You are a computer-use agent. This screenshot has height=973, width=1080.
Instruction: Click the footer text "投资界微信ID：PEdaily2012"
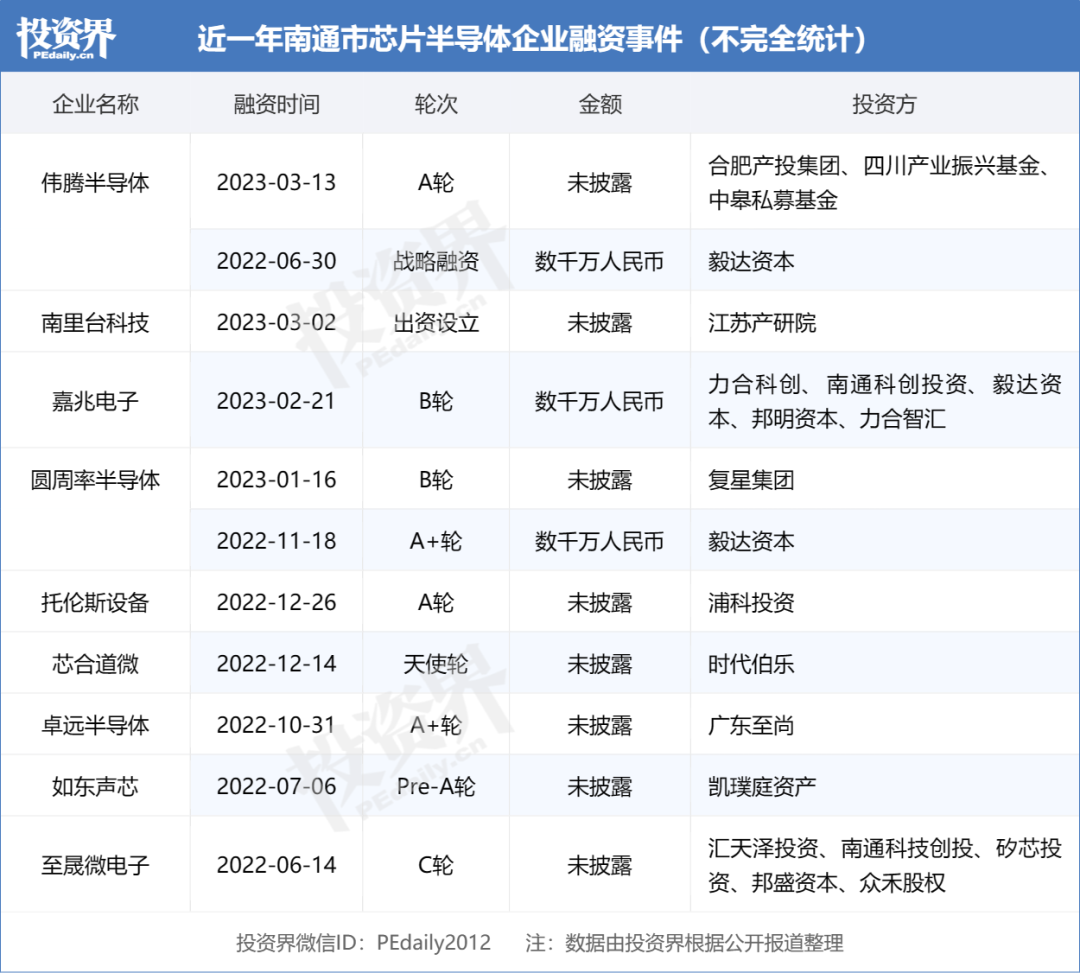pyautogui.click(x=364, y=942)
